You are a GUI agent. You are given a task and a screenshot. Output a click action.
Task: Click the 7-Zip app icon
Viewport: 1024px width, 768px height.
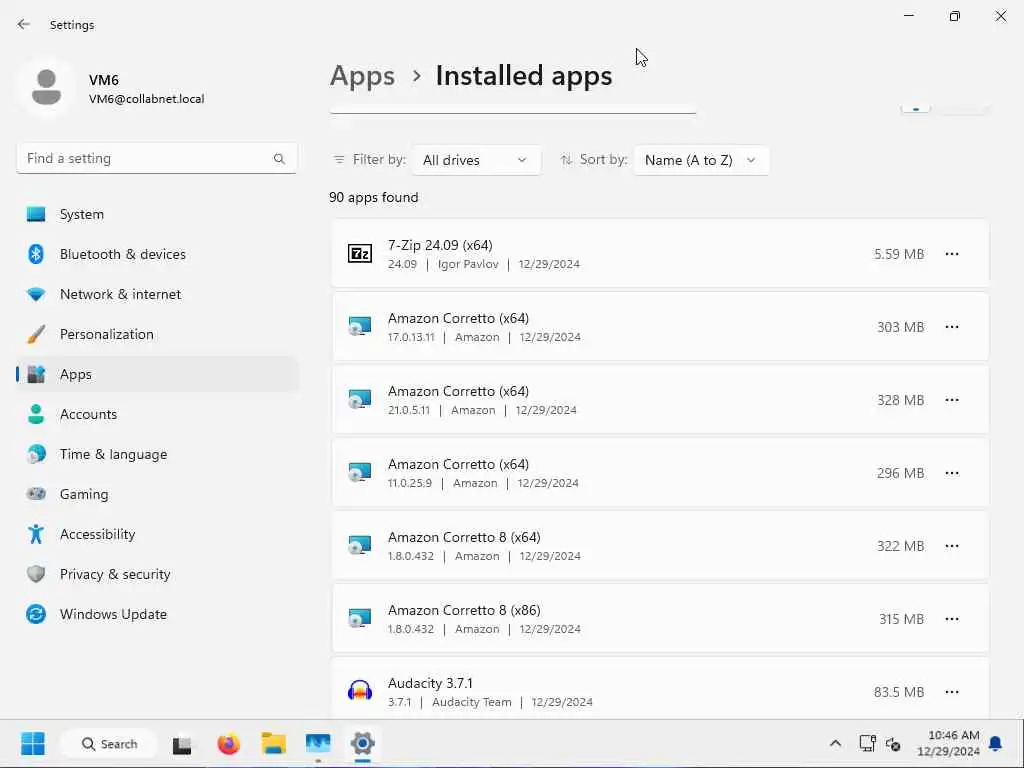(x=360, y=254)
